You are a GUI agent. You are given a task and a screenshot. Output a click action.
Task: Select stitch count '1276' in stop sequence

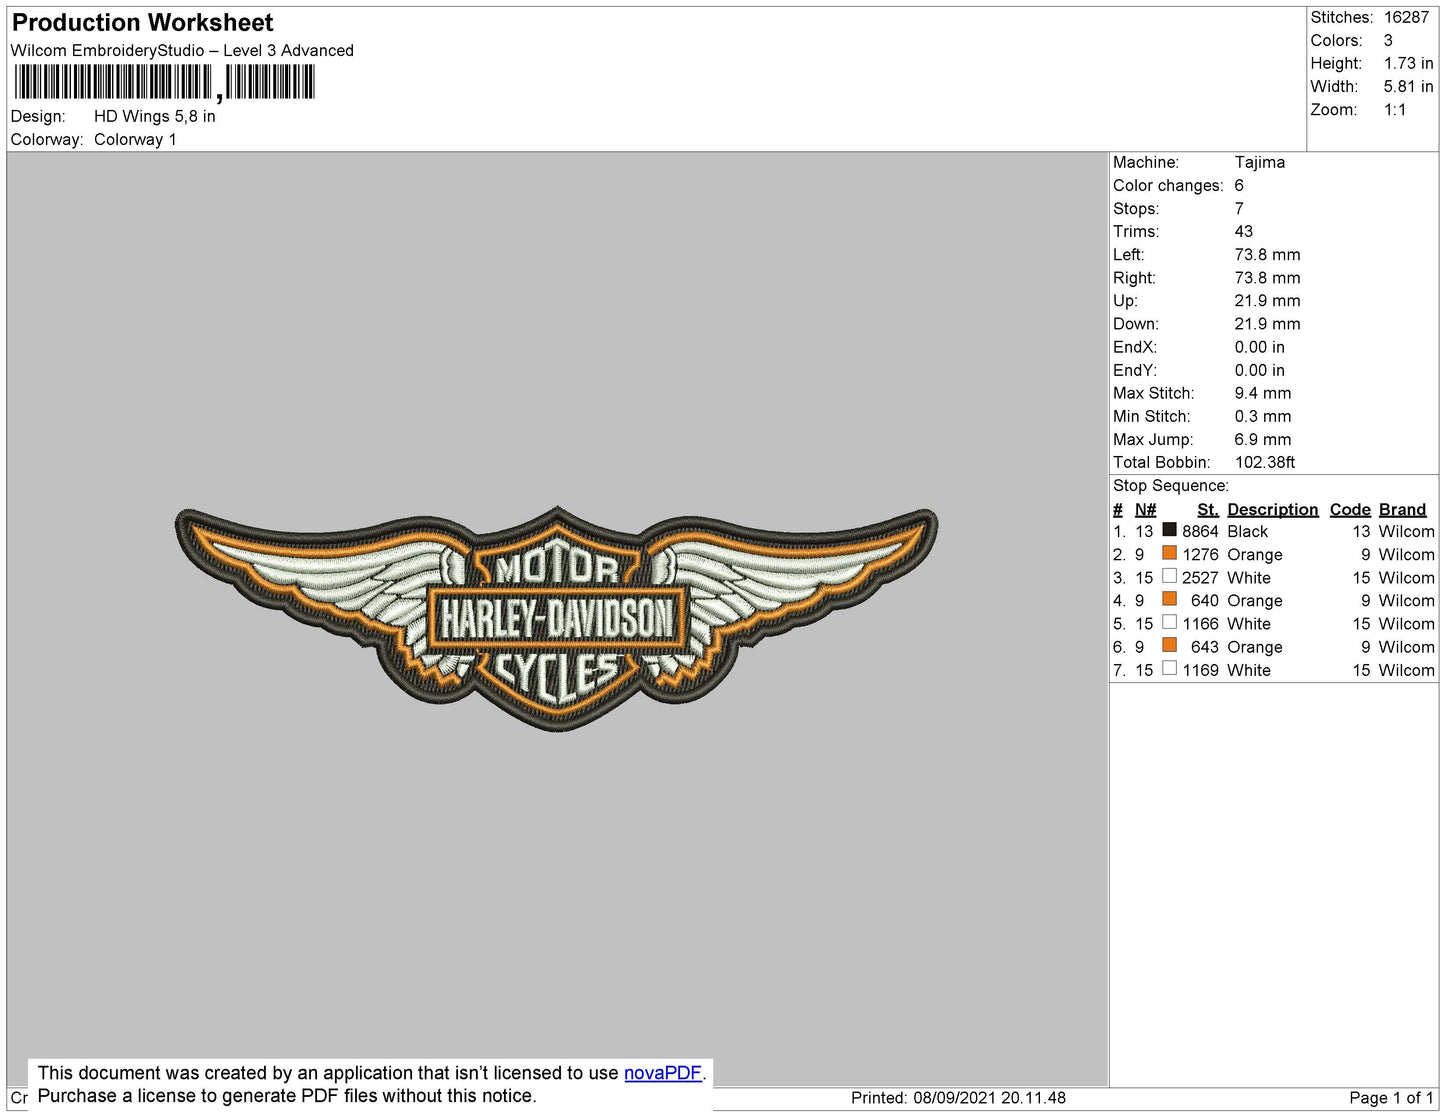pos(1200,555)
